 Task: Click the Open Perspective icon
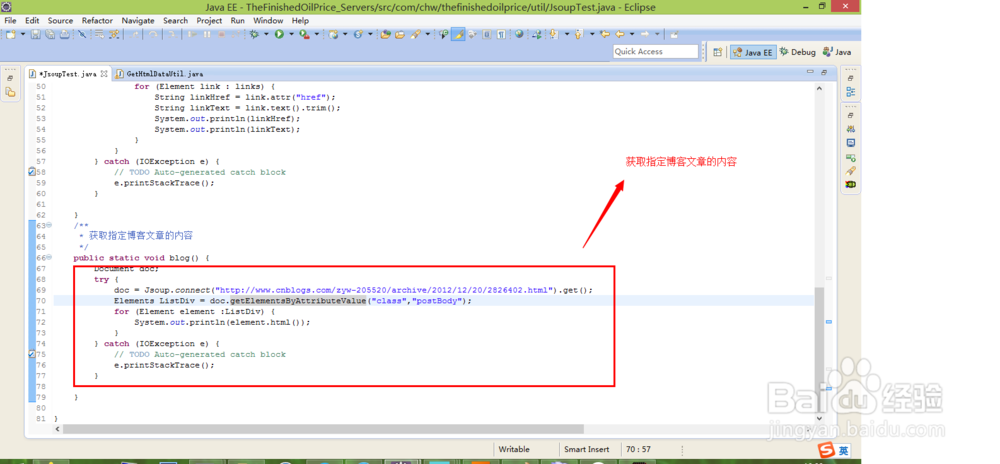[x=717, y=52]
